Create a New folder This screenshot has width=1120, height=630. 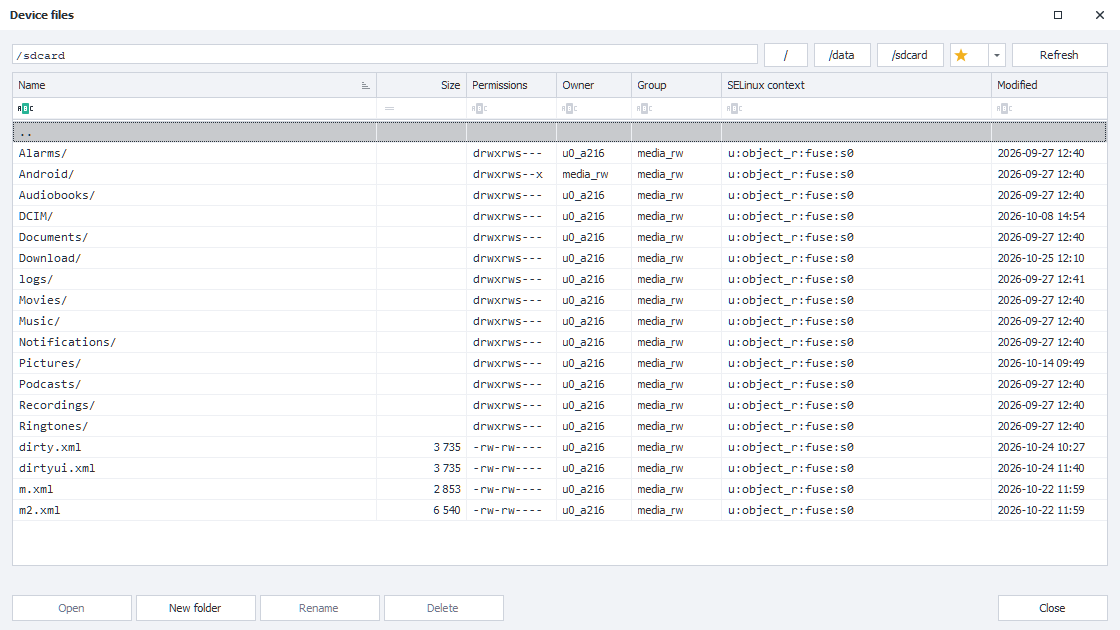[x=195, y=608]
